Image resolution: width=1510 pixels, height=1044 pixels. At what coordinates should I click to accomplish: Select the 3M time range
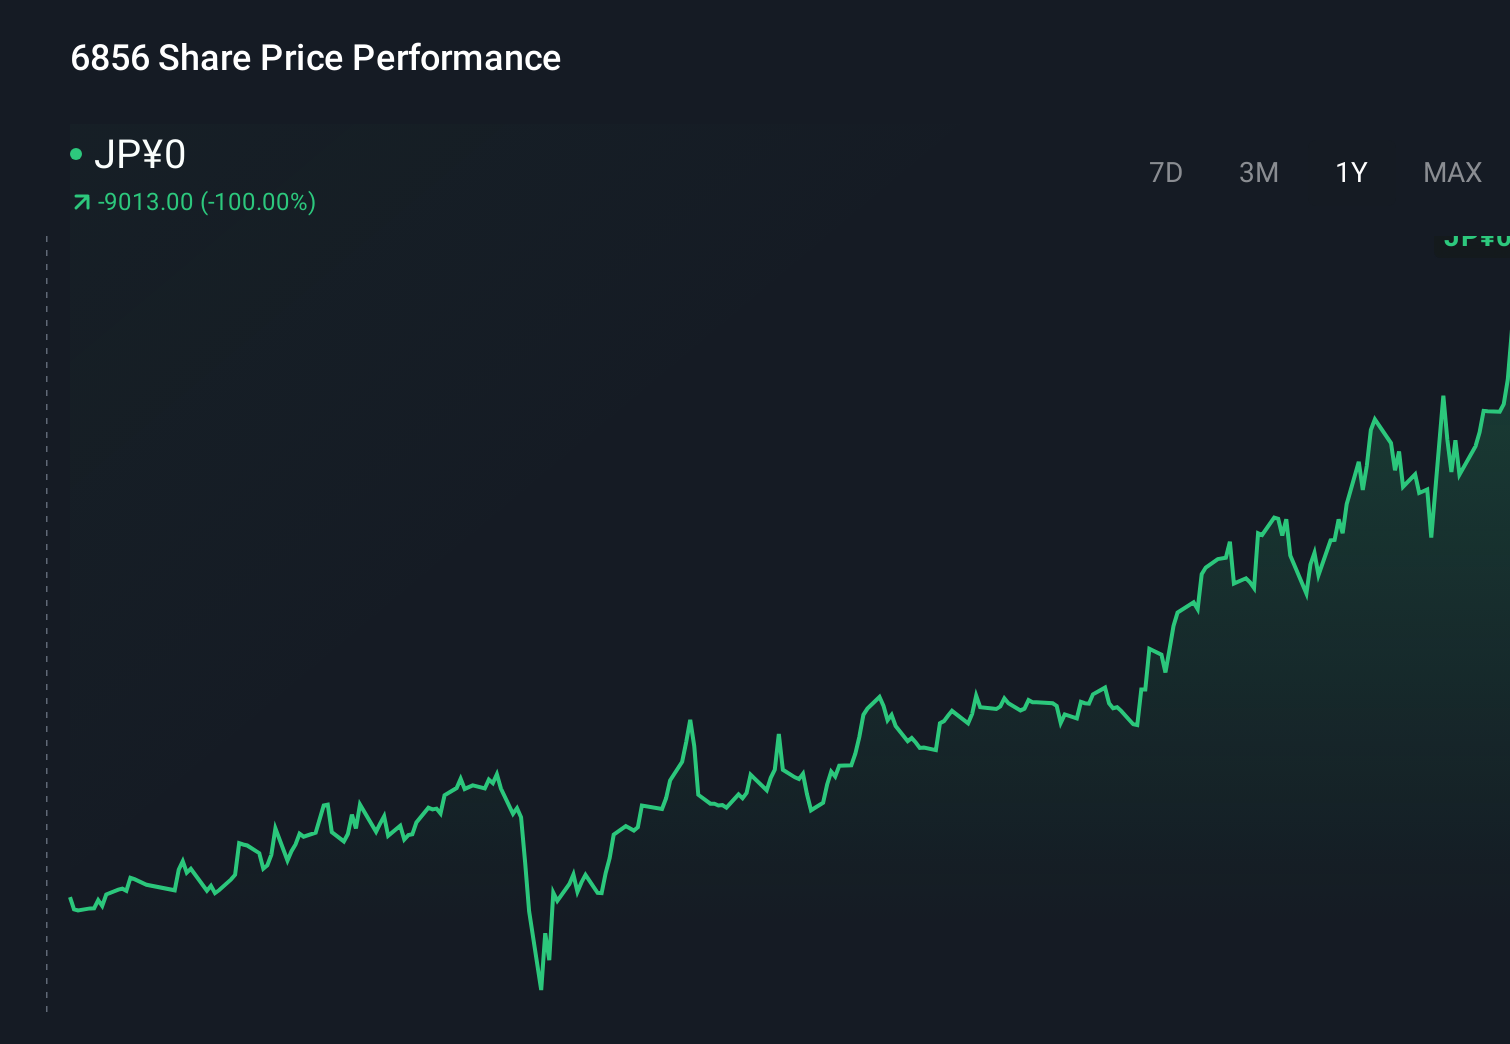(x=1258, y=172)
